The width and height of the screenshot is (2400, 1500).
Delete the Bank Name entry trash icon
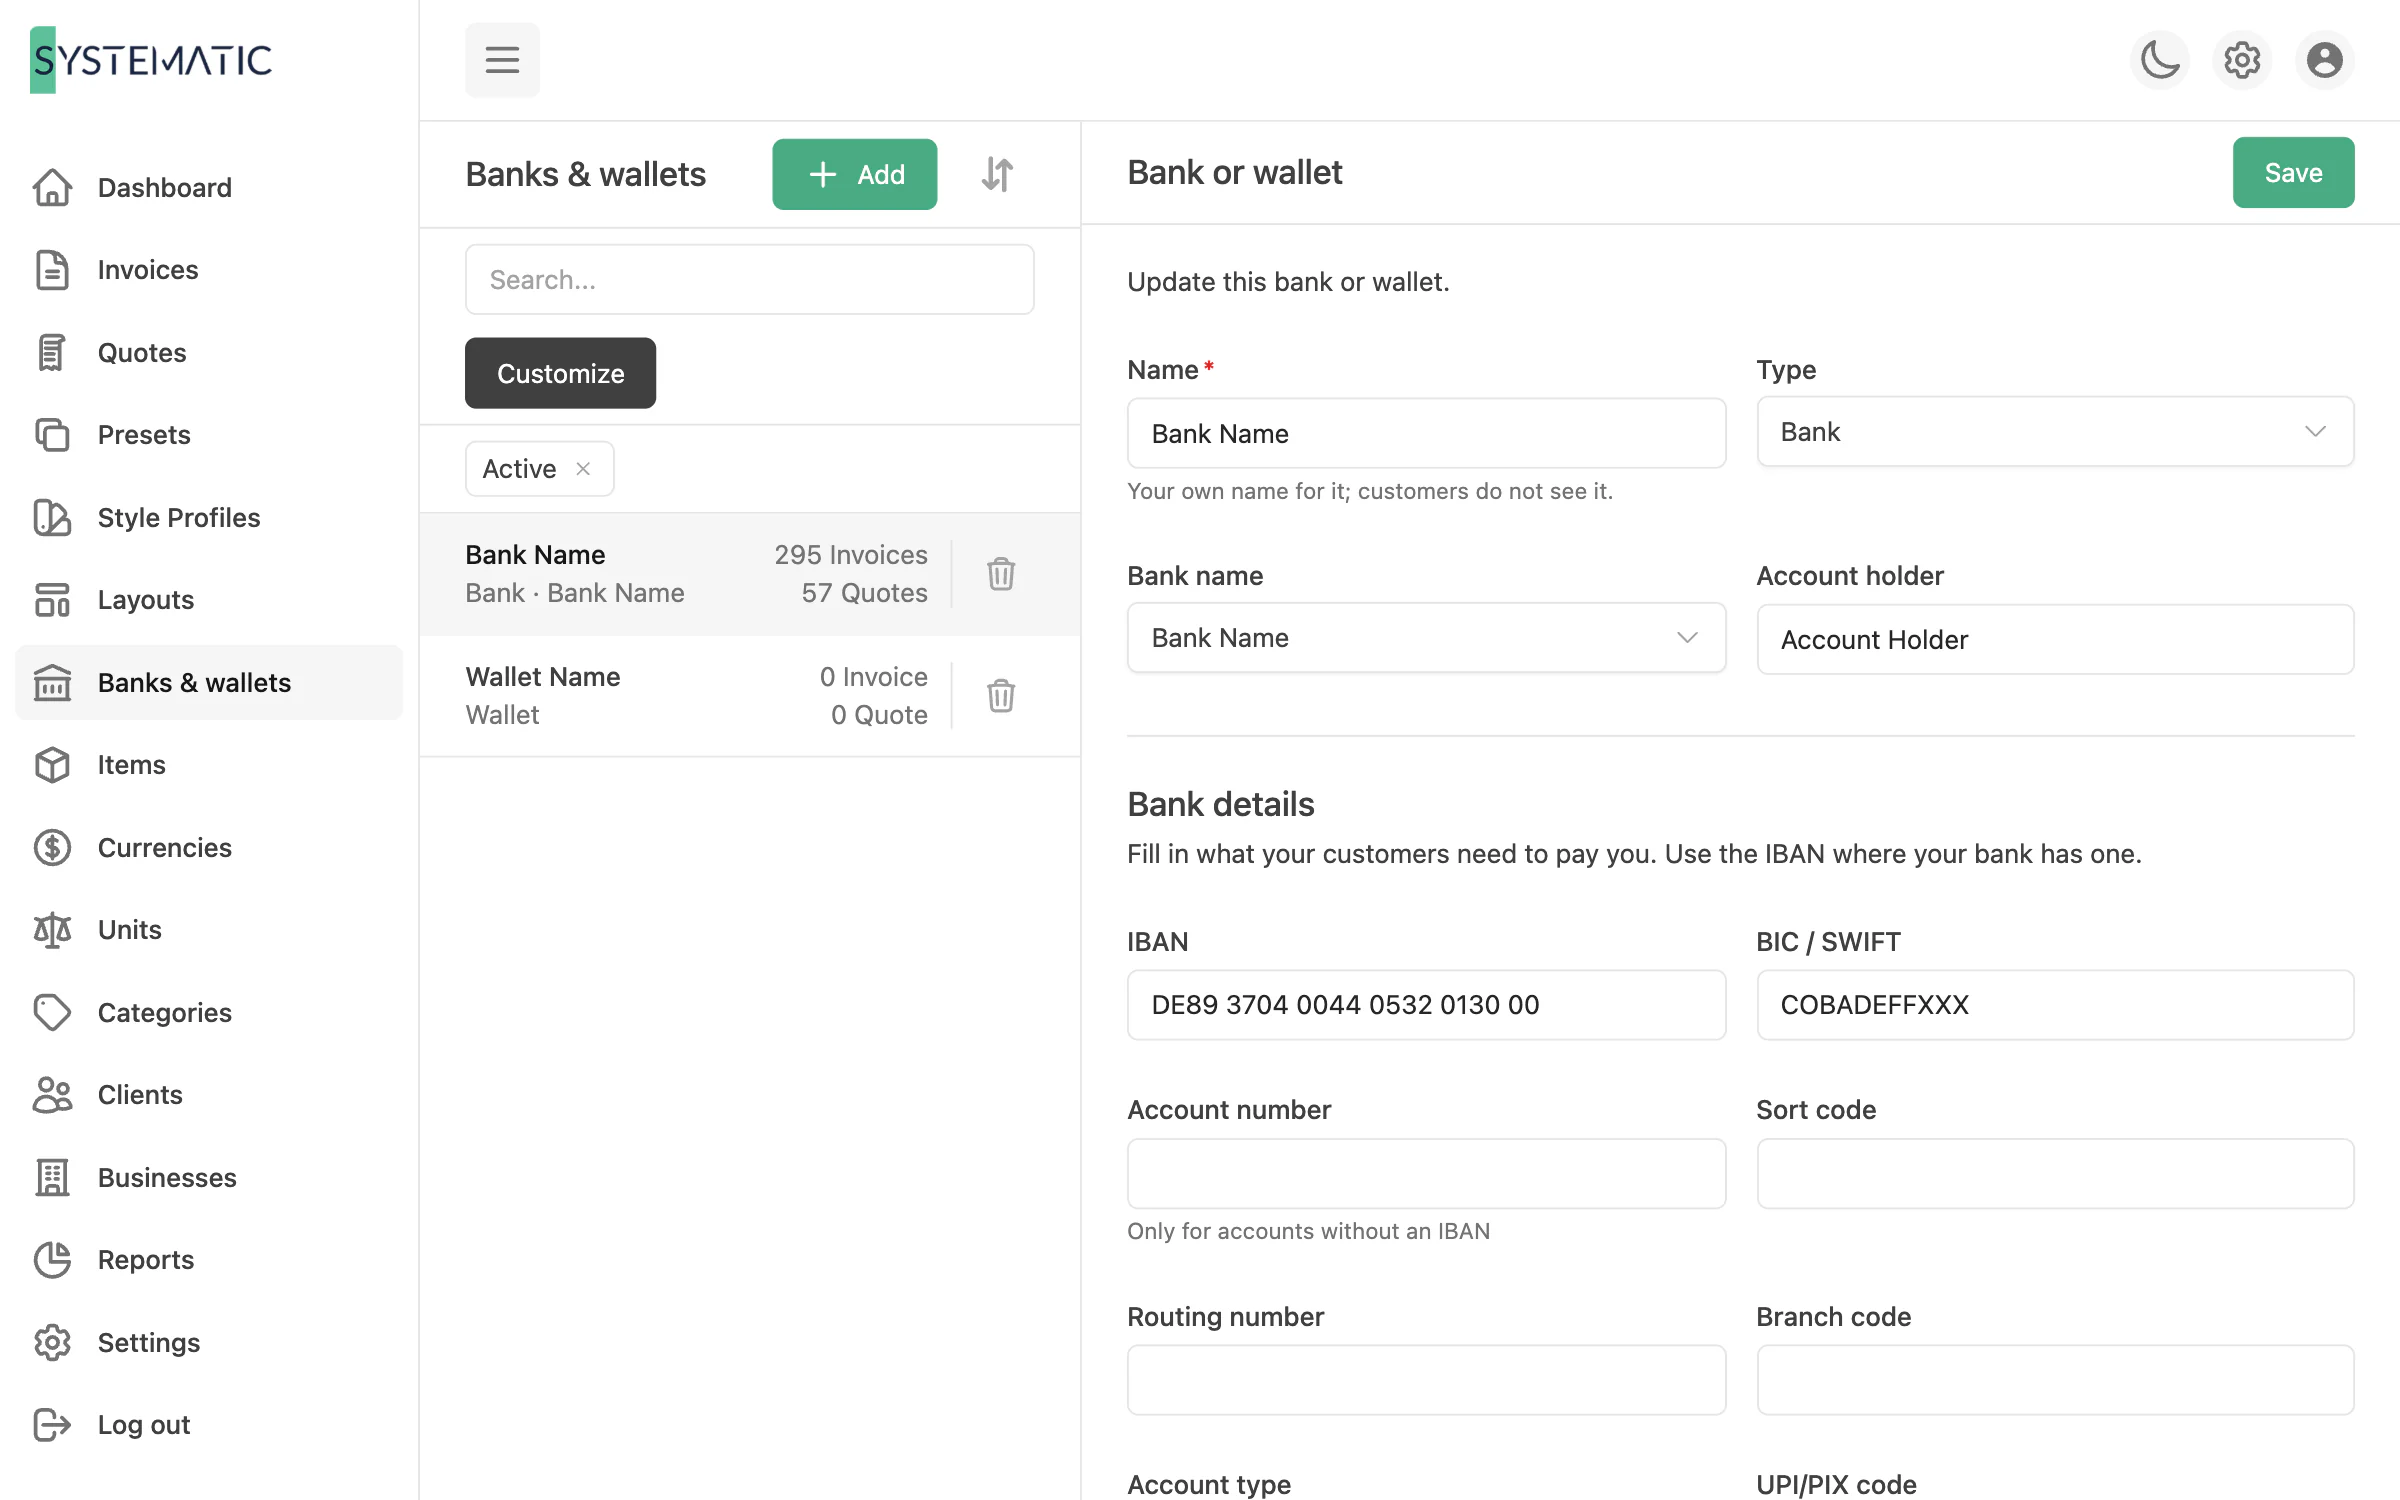1001,574
